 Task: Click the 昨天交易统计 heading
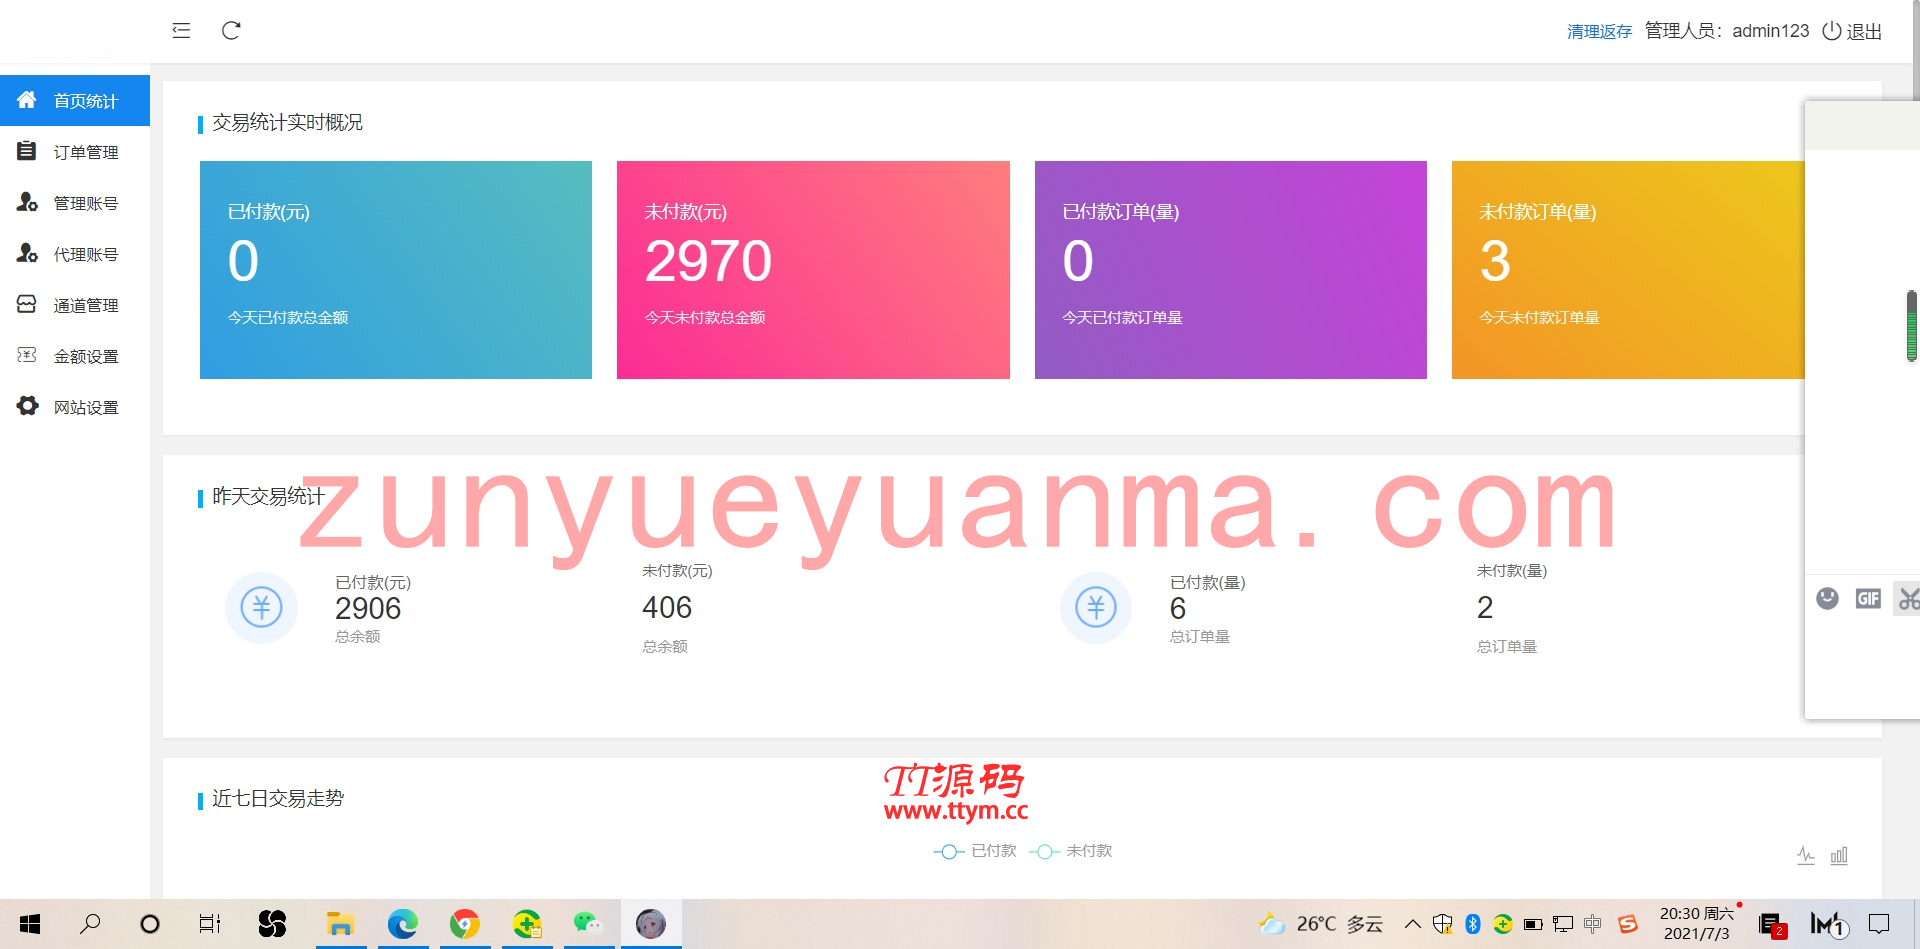(x=268, y=497)
